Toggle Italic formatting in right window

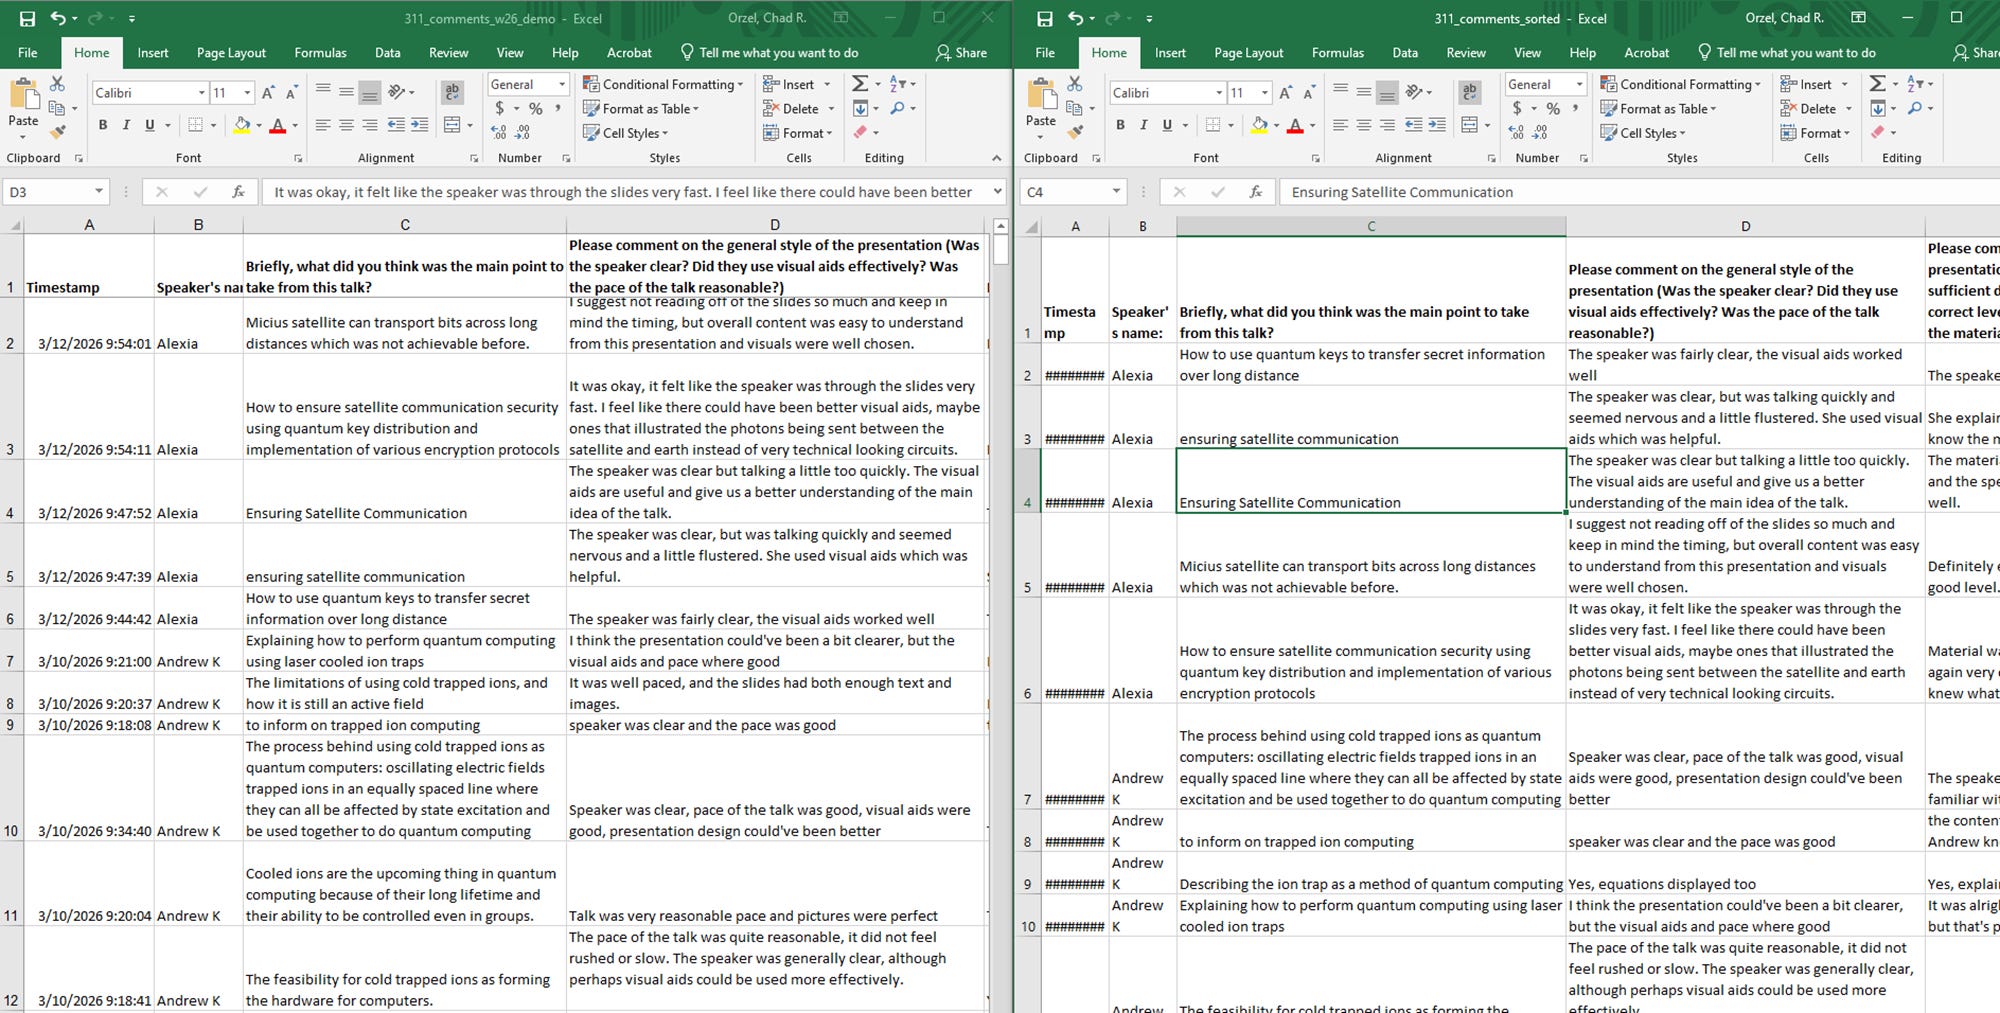coord(1143,125)
